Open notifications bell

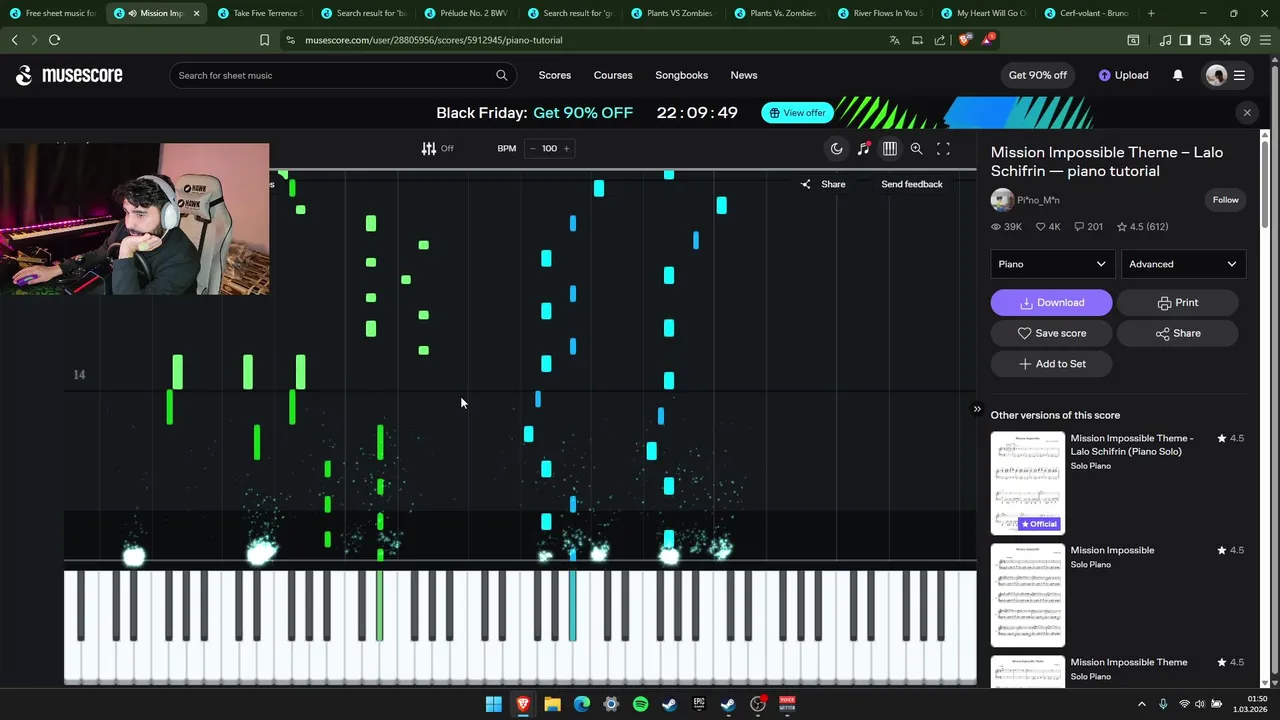1178,75
